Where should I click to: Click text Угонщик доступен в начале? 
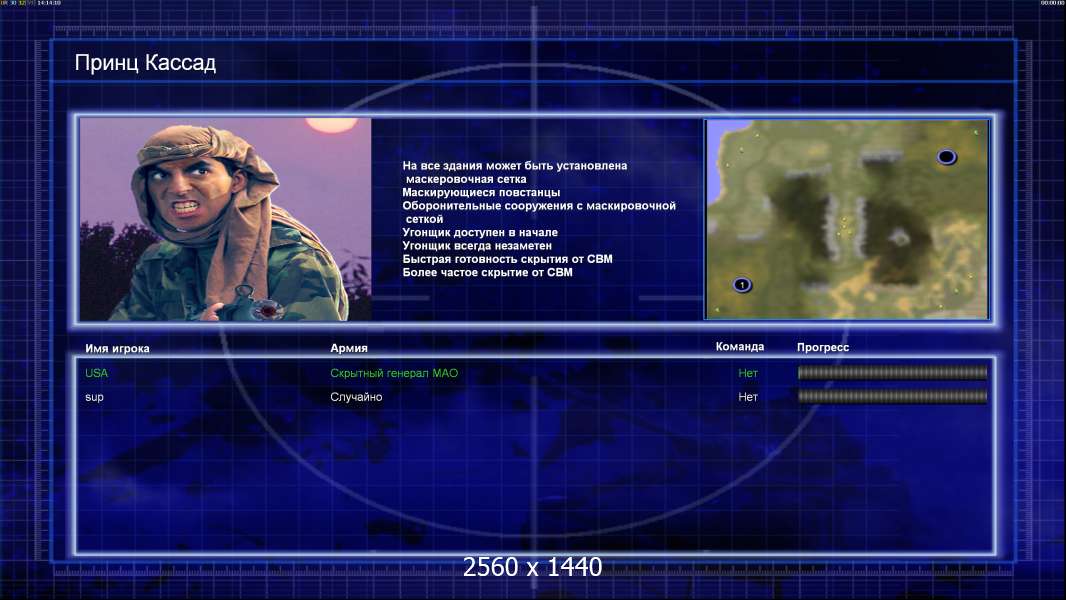pos(480,232)
